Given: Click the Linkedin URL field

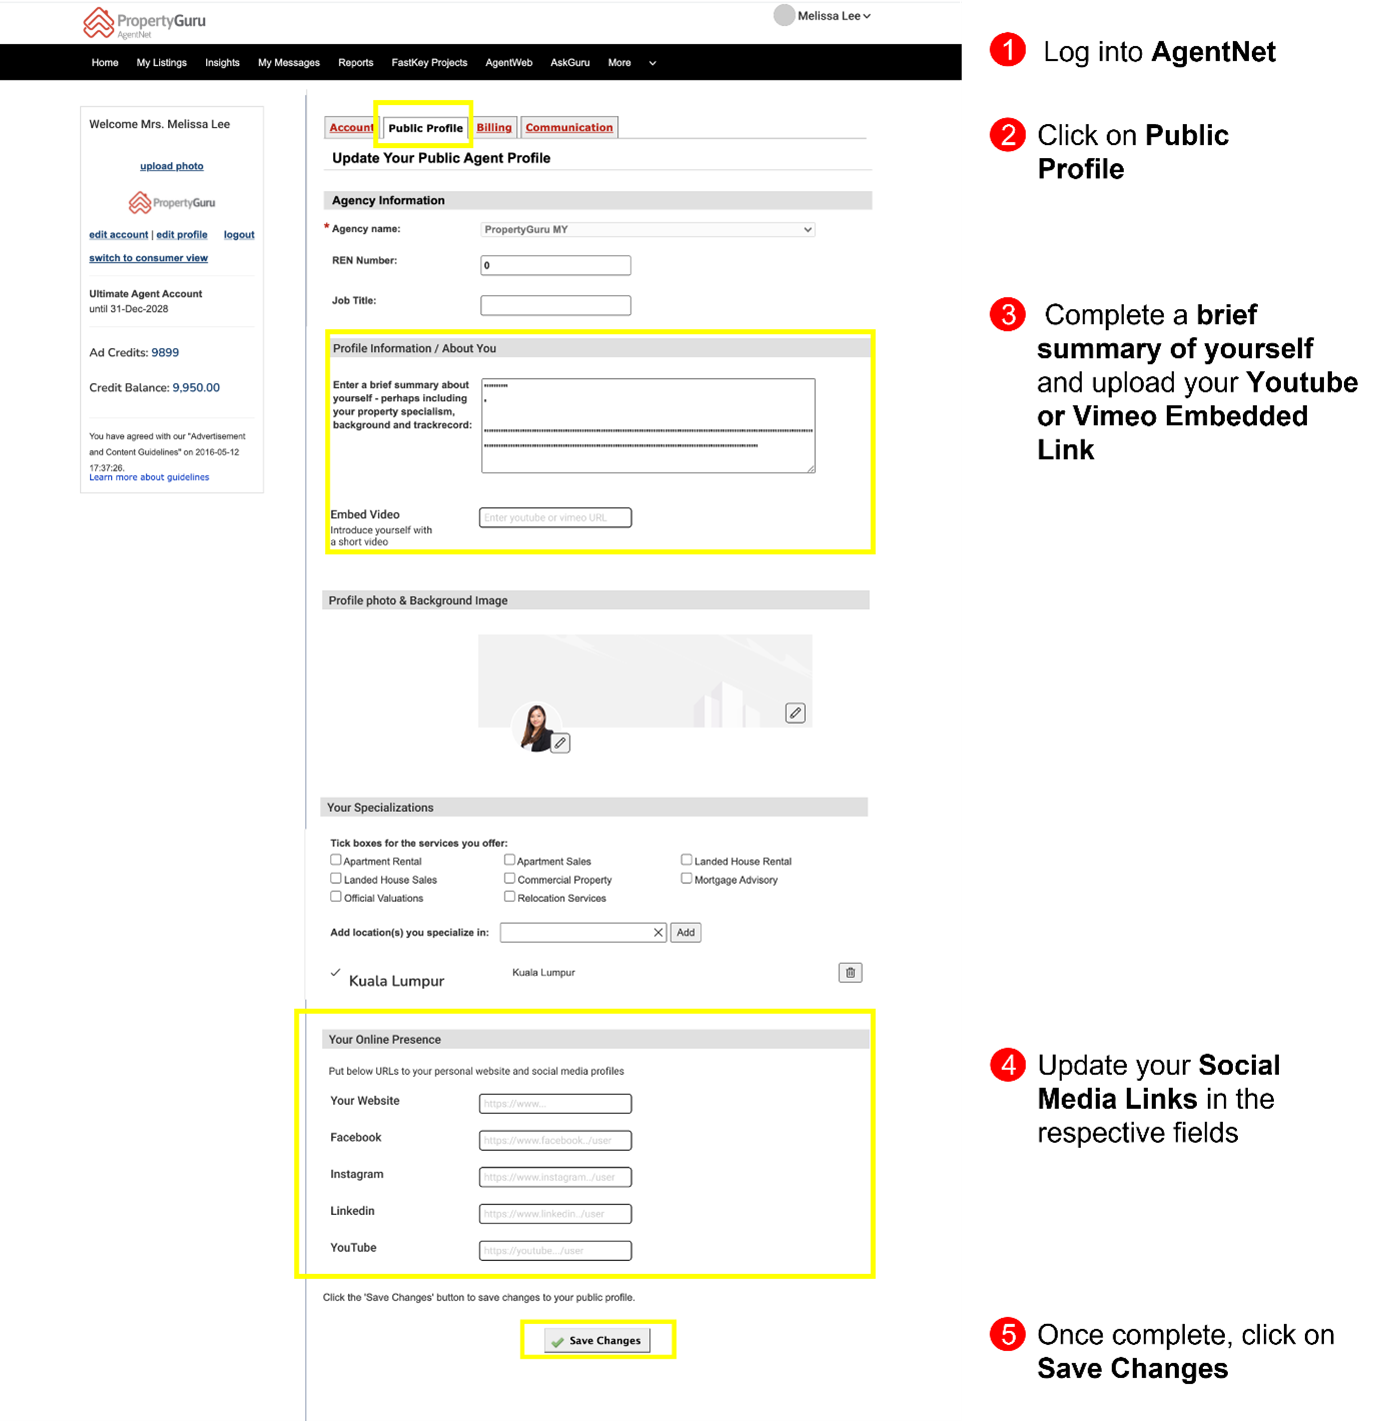Looking at the screenshot, I should pyautogui.click(x=556, y=1214).
